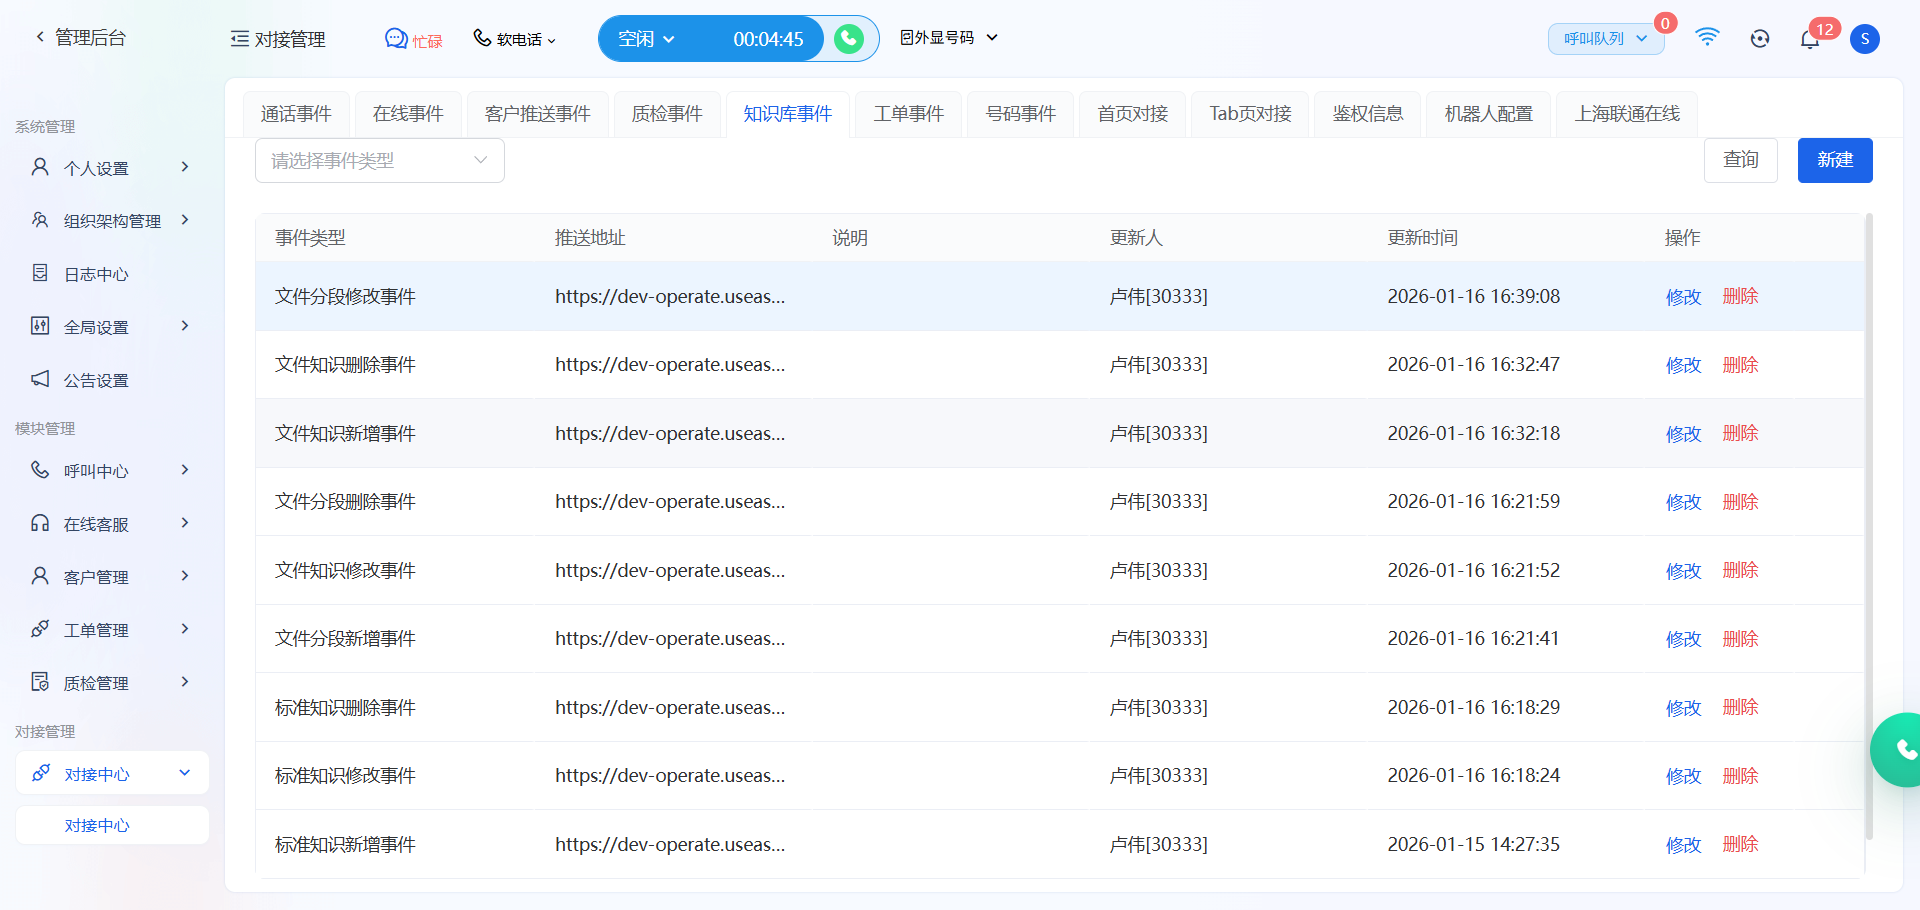Open 公告设置 in the sidebar
Screen dimensions: 1920x910
(x=96, y=380)
